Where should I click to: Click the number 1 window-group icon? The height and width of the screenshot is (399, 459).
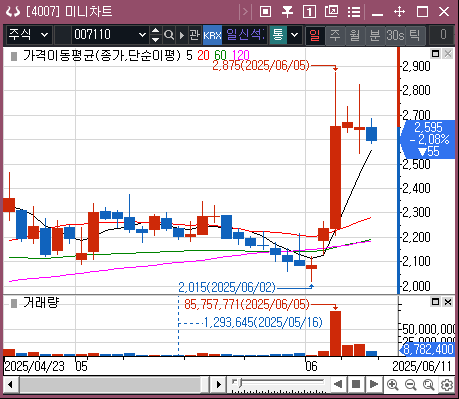pos(309,12)
